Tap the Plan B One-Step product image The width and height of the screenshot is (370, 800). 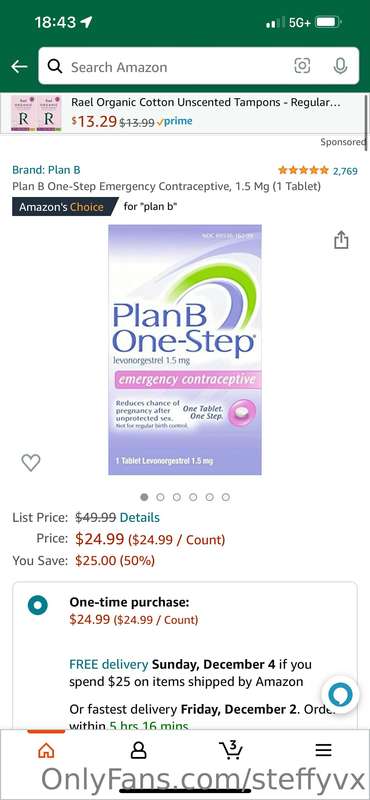tap(185, 350)
